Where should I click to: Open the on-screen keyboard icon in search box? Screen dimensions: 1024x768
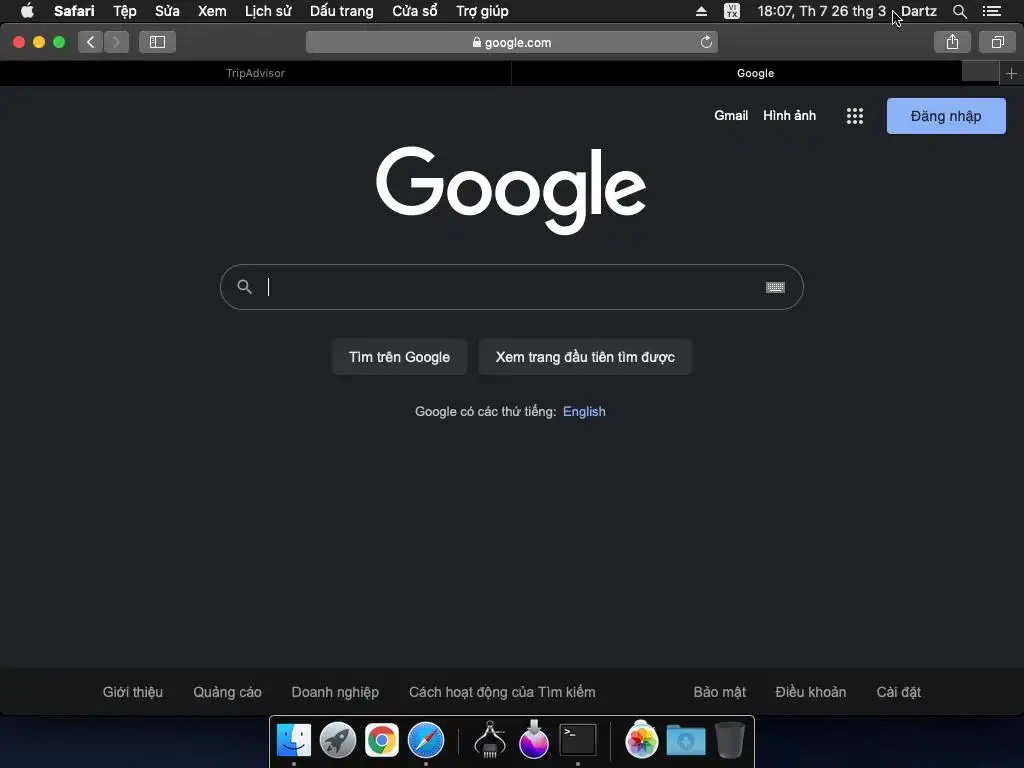coord(775,287)
